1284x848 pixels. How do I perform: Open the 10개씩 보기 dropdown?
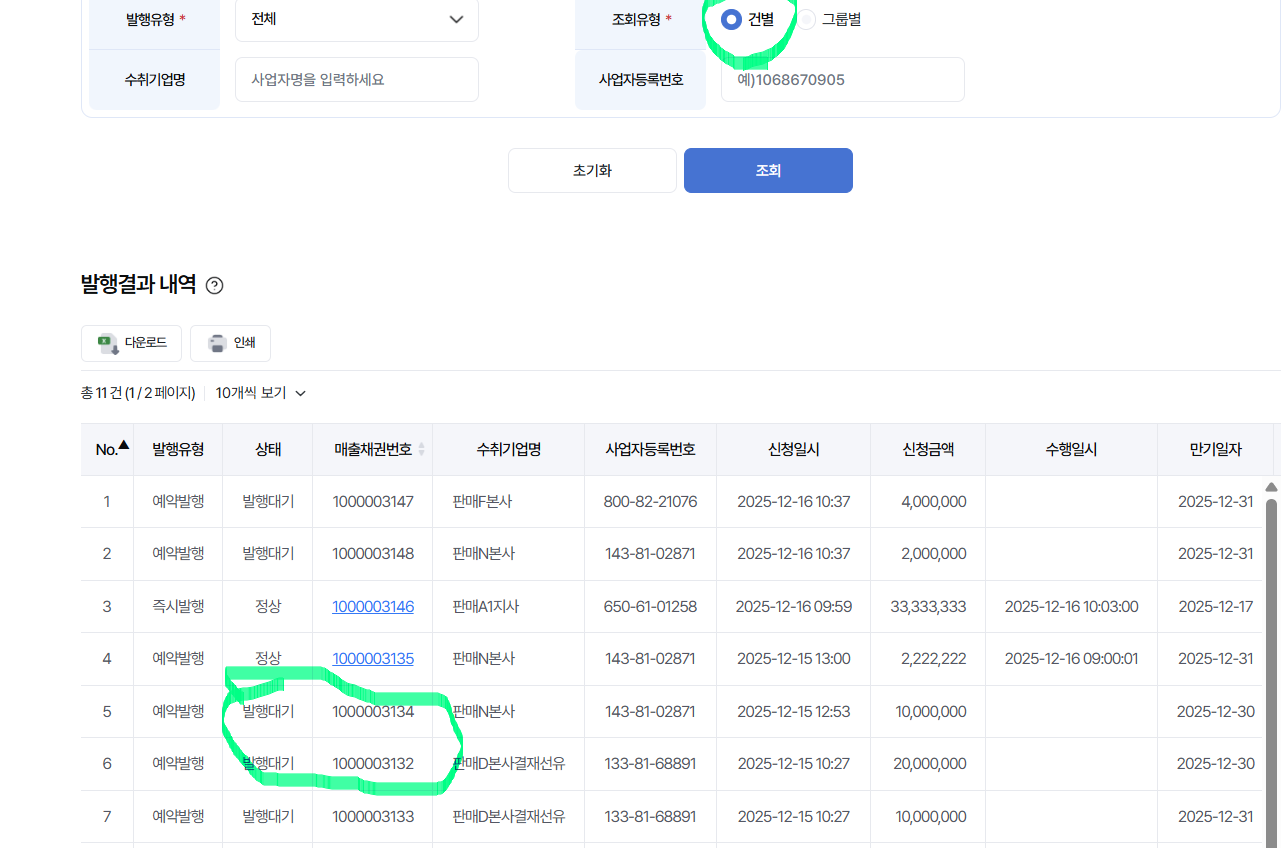261,393
